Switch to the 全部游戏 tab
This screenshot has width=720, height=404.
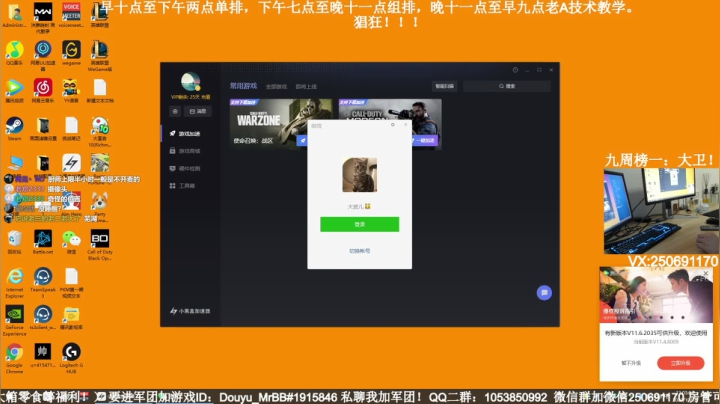point(276,86)
